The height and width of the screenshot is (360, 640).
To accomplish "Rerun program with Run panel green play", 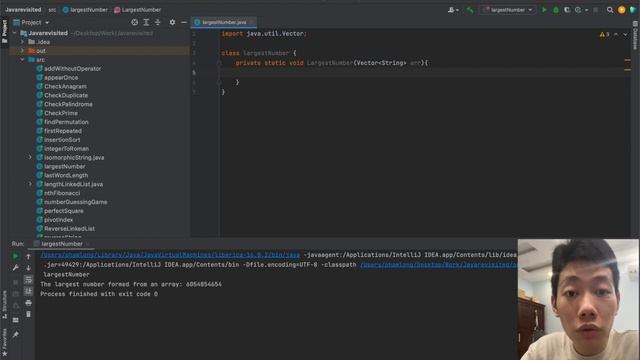I will (16, 256).
